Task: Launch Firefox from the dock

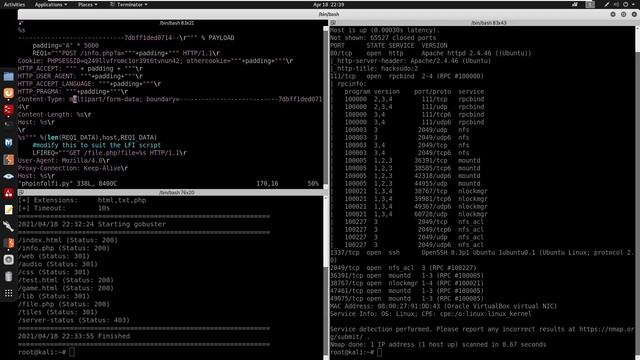Action: (9, 93)
